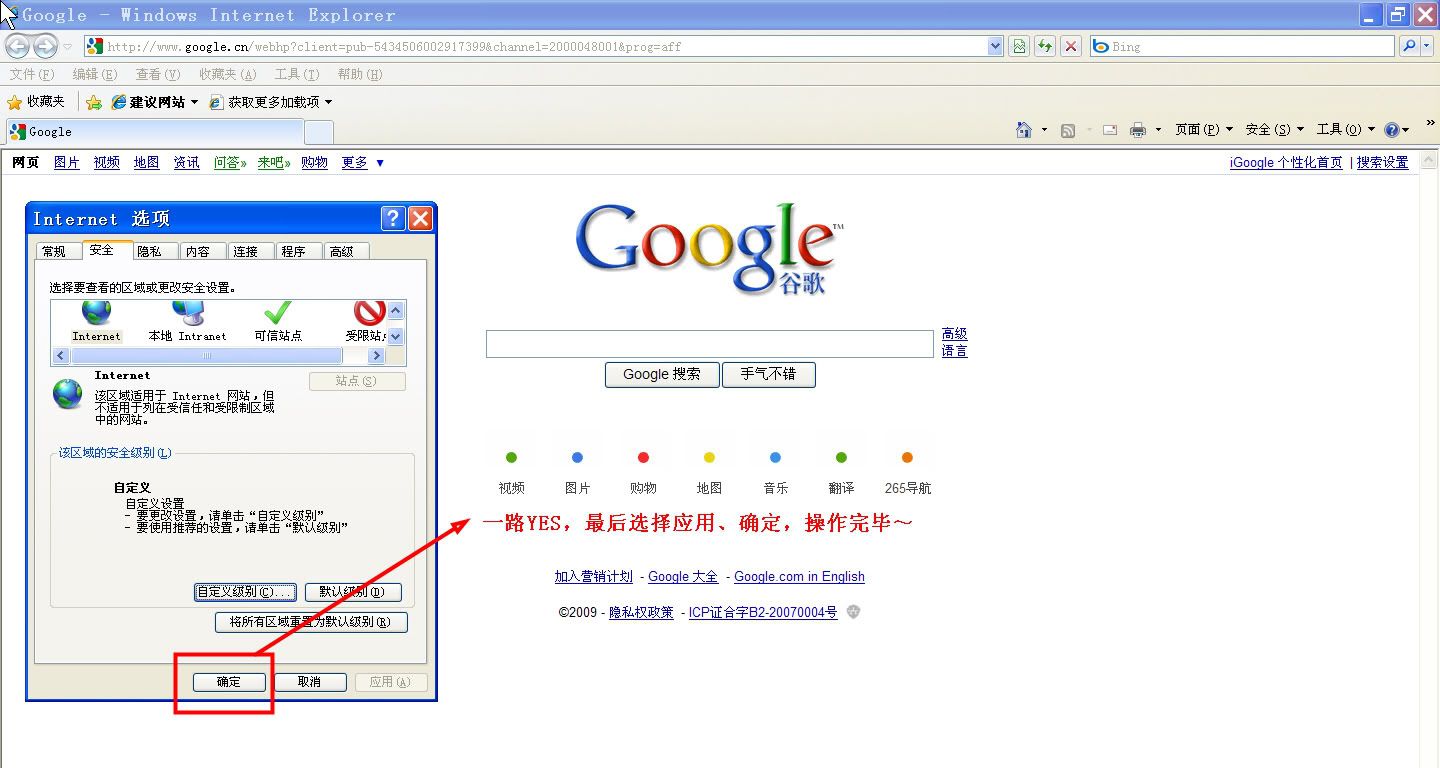Click the 取消 button in dialog

(310, 682)
